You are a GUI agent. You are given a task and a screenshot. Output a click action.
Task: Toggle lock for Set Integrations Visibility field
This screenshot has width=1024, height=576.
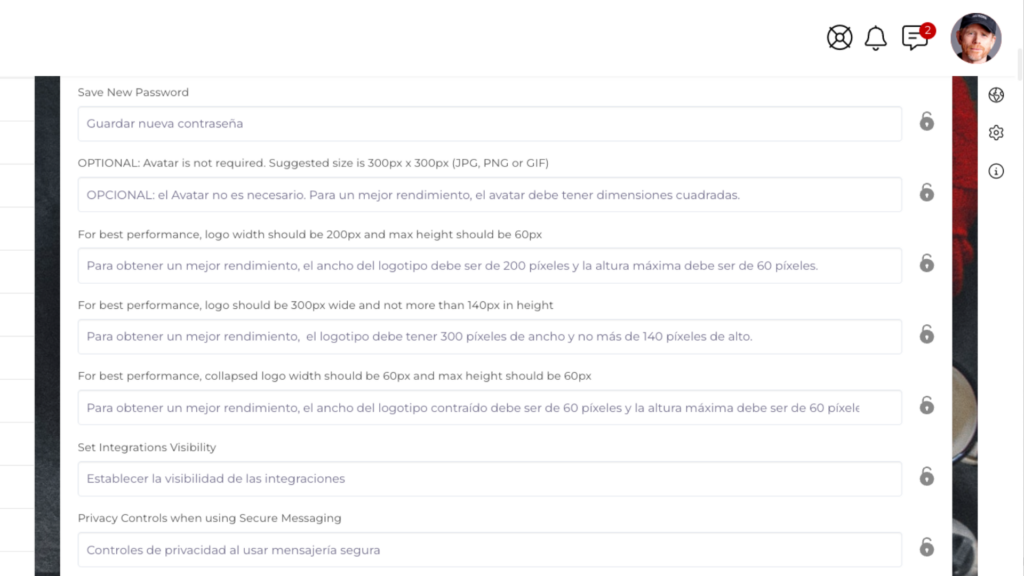click(x=927, y=477)
